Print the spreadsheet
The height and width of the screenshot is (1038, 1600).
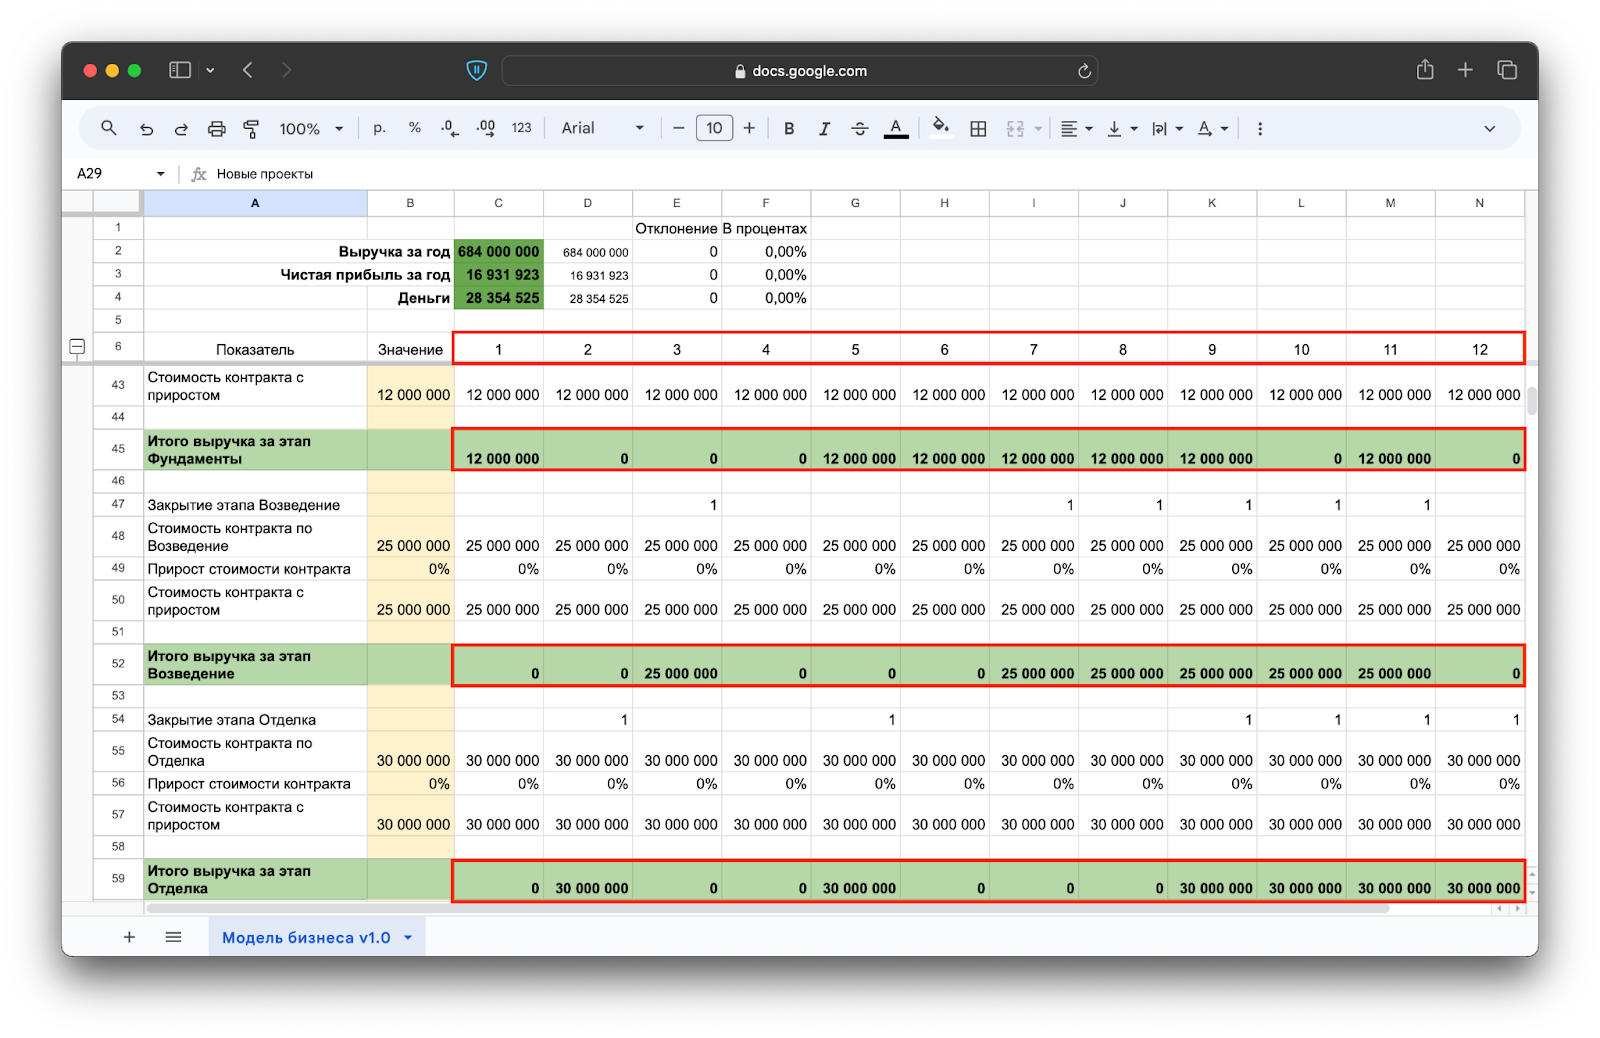coord(216,128)
